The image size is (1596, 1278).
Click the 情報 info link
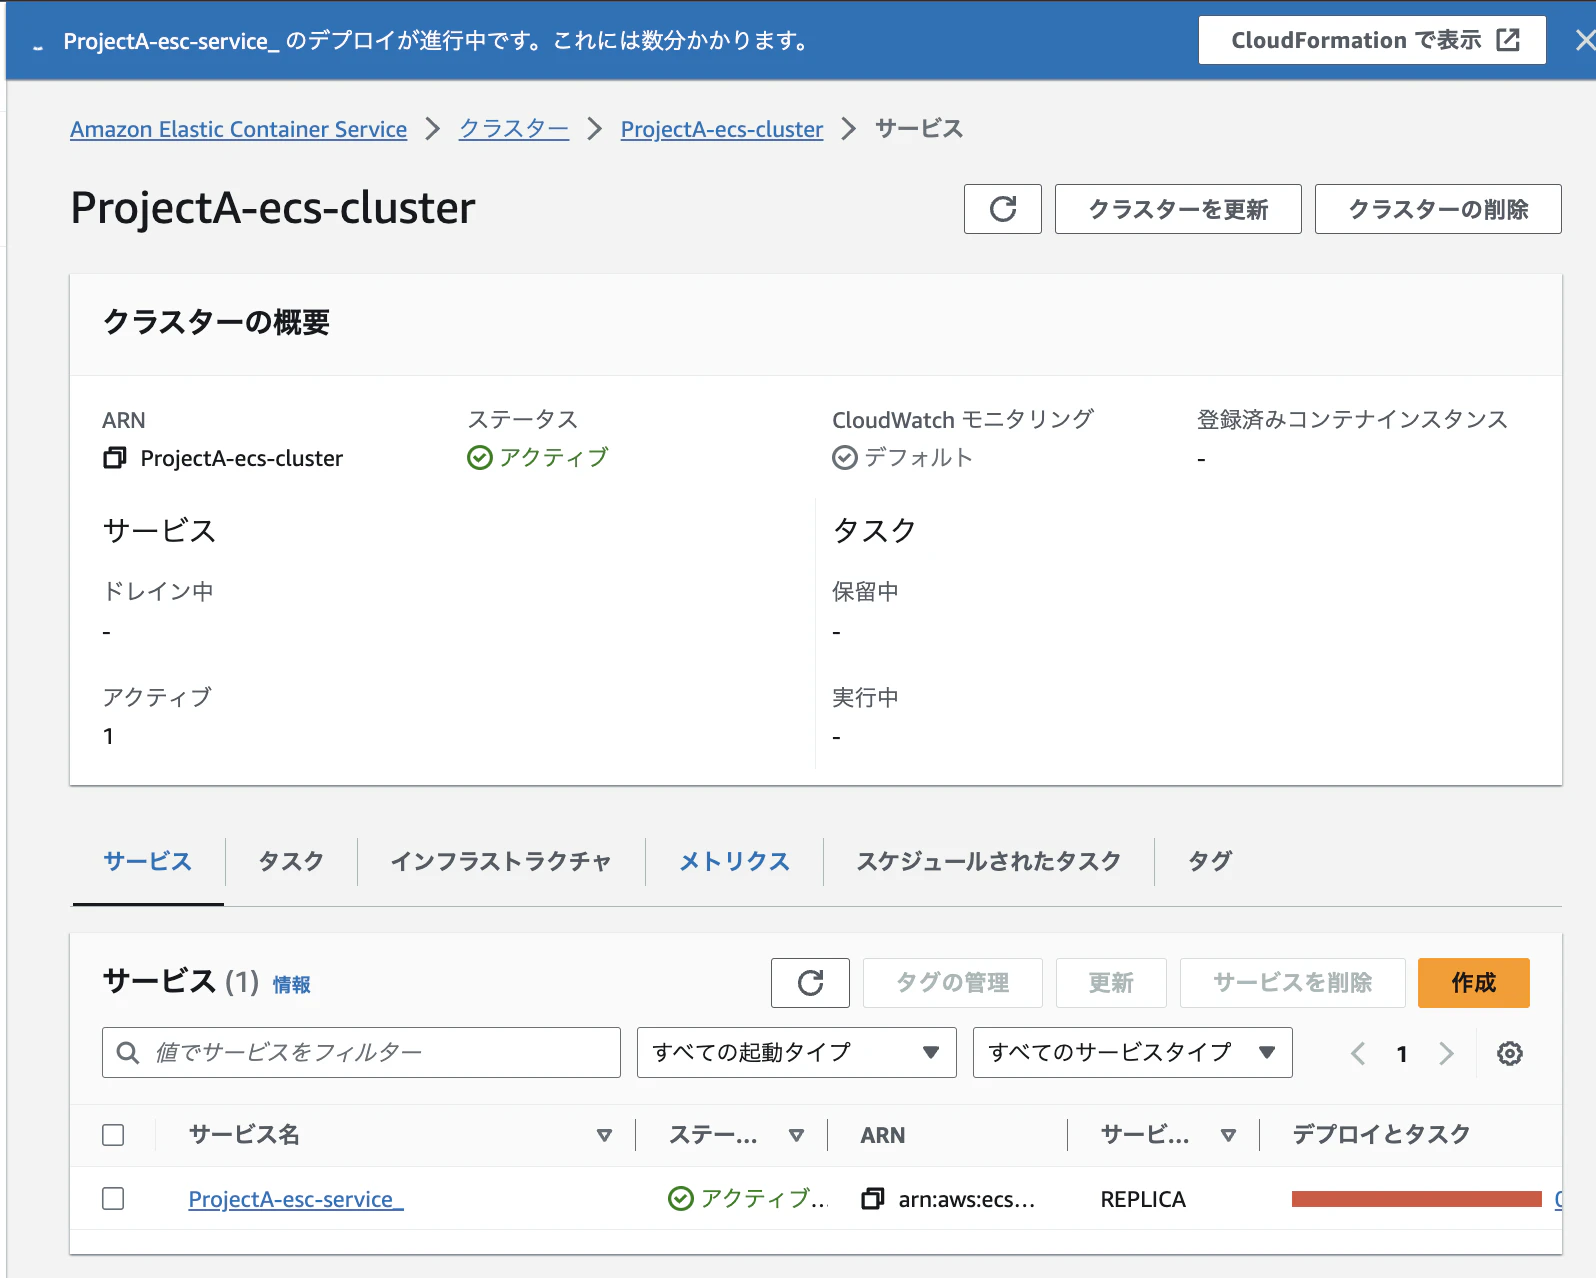coord(292,985)
